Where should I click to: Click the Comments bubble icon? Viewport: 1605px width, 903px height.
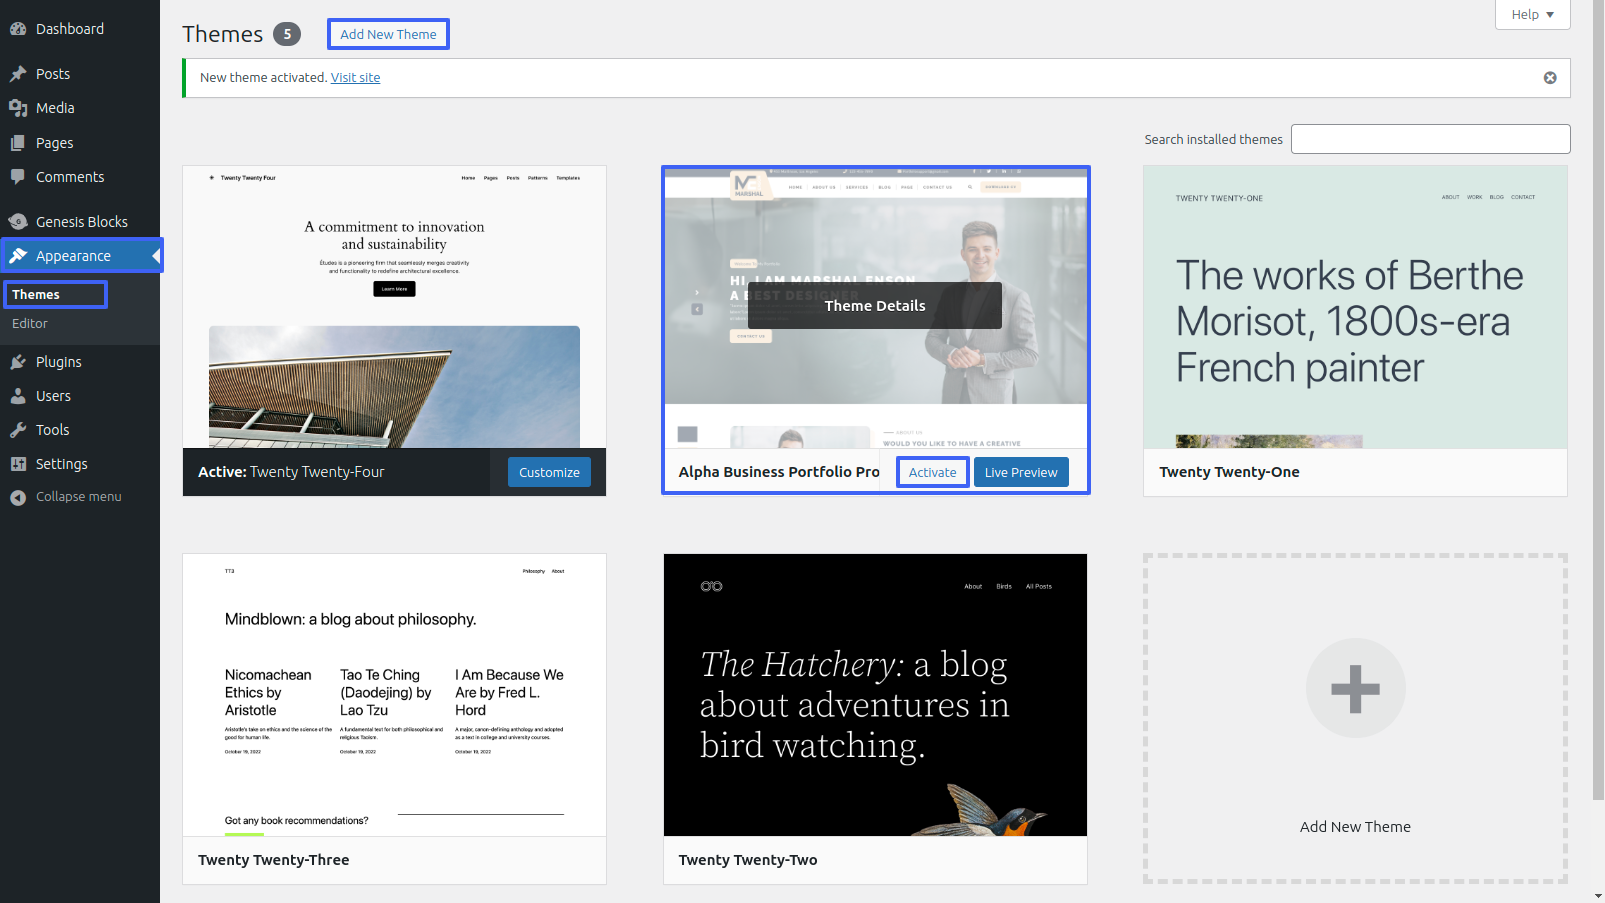pos(18,177)
